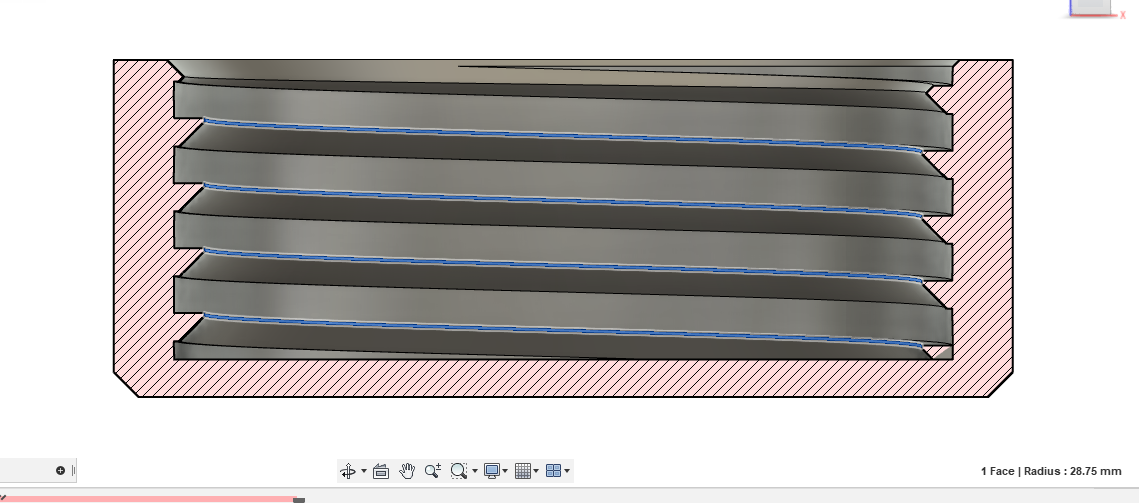This screenshot has height=503, width=1139.
Task: Activate the Look At tool
Action: tap(381, 471)
